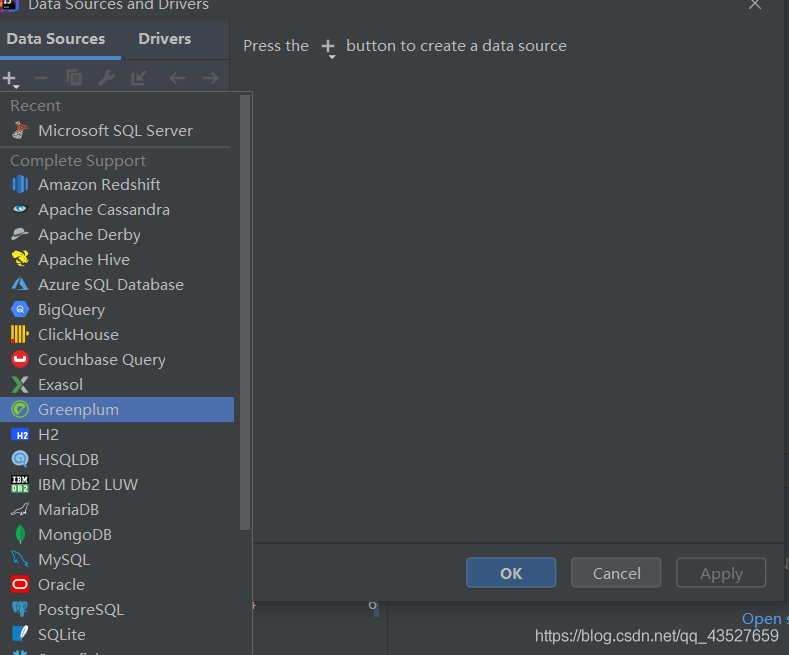Choose Apache Cassandra data source
789x655 pixels.
coord(117,209)
